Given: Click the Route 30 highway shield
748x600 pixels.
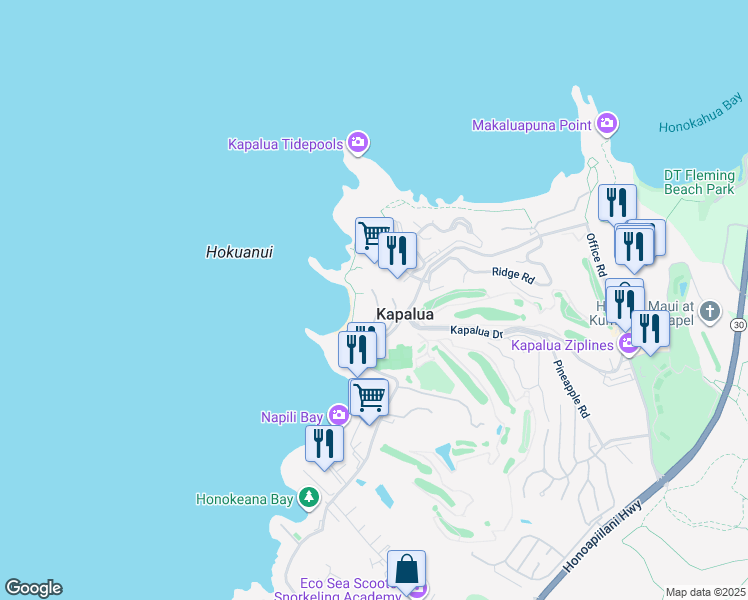Looking at the screenshot, I should coord(738,325).
